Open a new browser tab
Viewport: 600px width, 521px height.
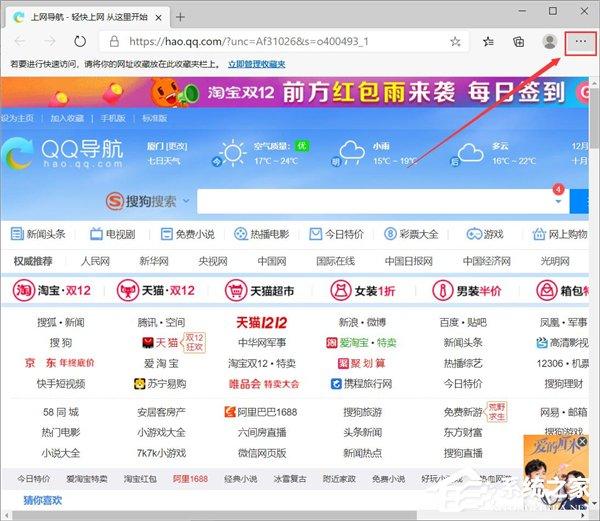[180, 17]
